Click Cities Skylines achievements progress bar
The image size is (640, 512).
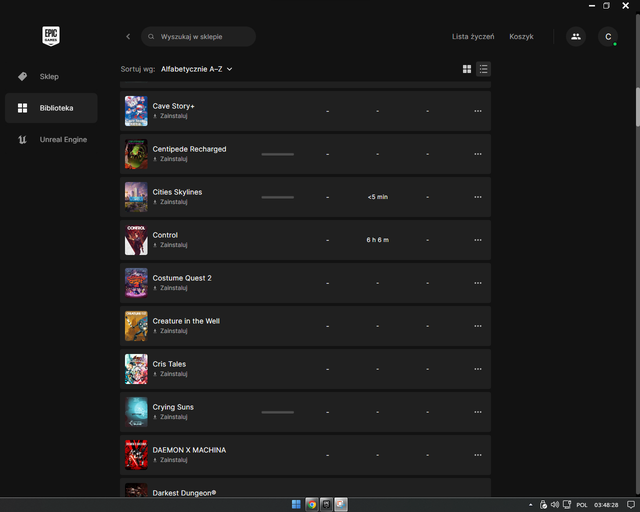click(x=278, y=197)
